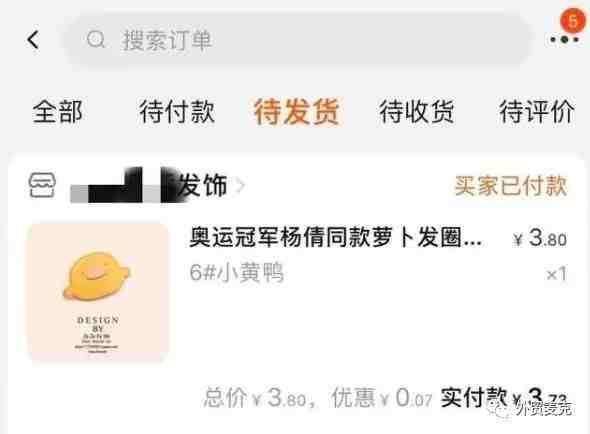Select the highlighted 待发货 tab
This screenshot has width=590, height=434.
click(x=297, y=112)
